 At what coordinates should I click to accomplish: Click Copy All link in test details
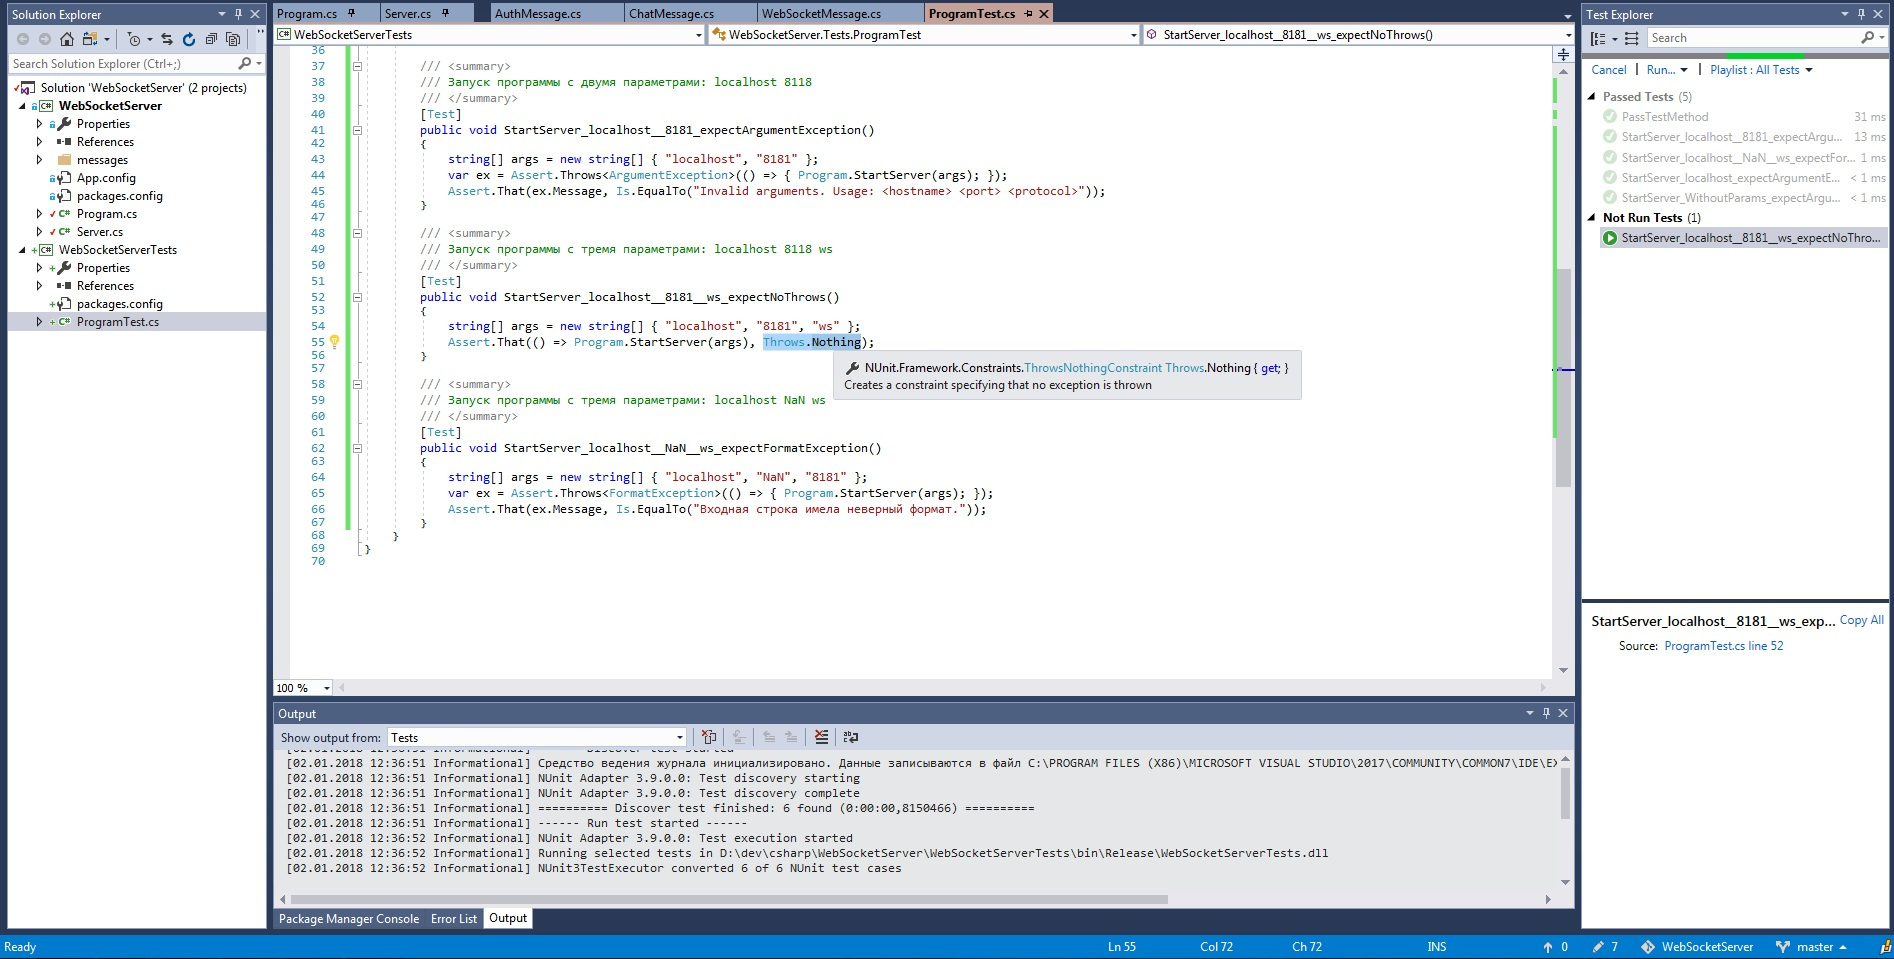coord(1862,620)
